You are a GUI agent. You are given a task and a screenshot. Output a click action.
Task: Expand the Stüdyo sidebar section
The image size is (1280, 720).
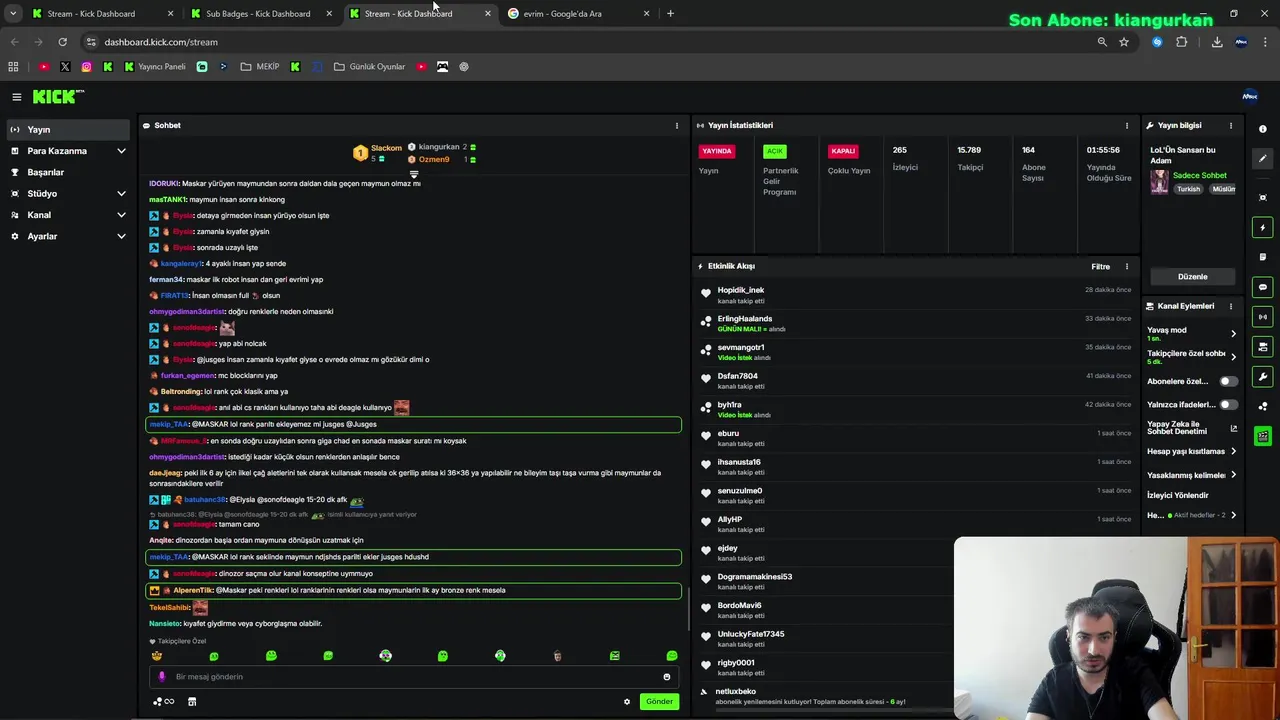coord(68,194)
